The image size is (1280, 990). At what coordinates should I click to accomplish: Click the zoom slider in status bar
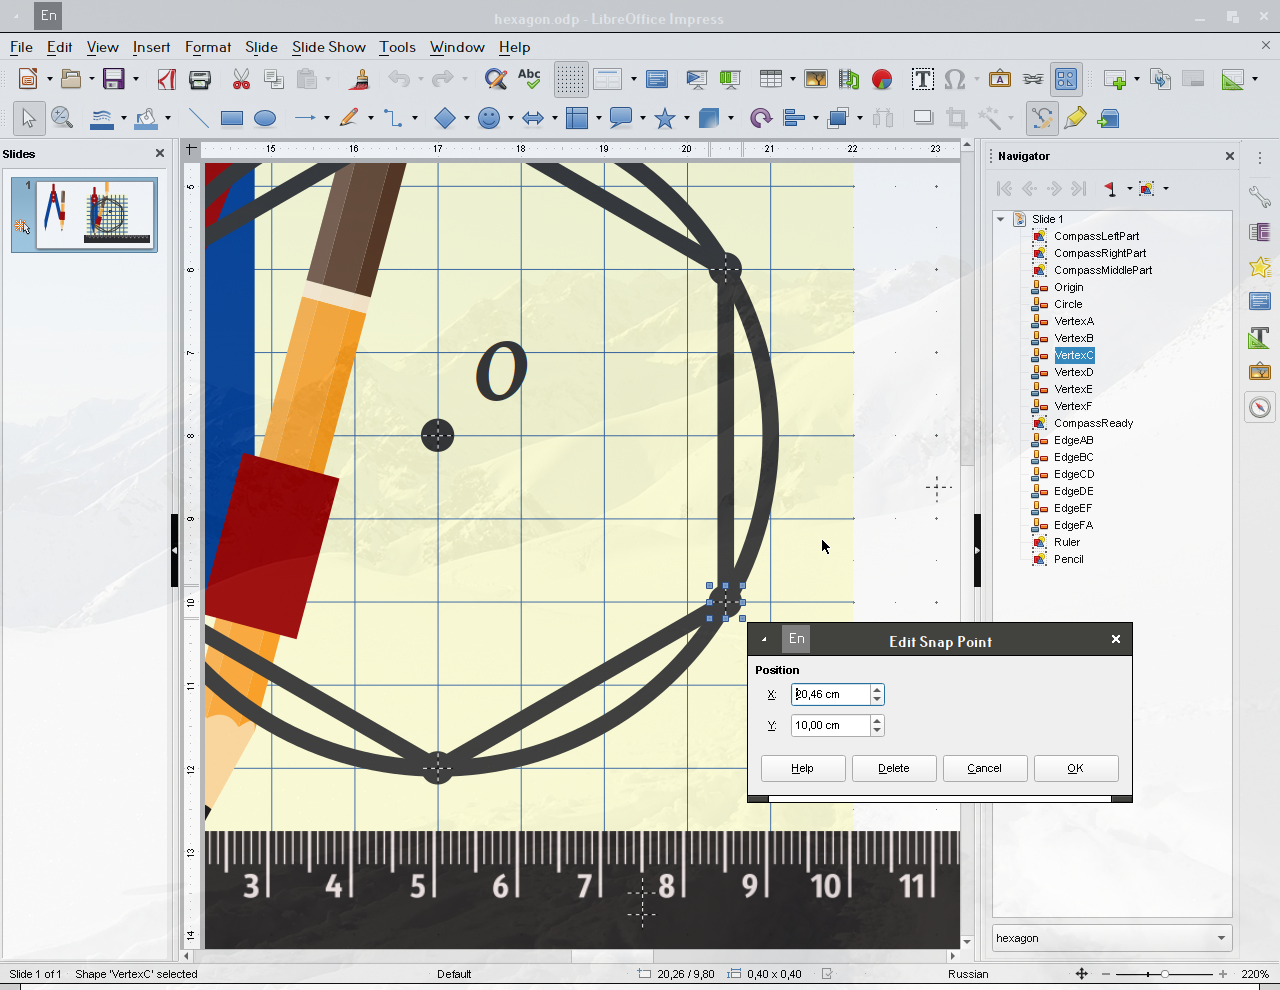1164,974
